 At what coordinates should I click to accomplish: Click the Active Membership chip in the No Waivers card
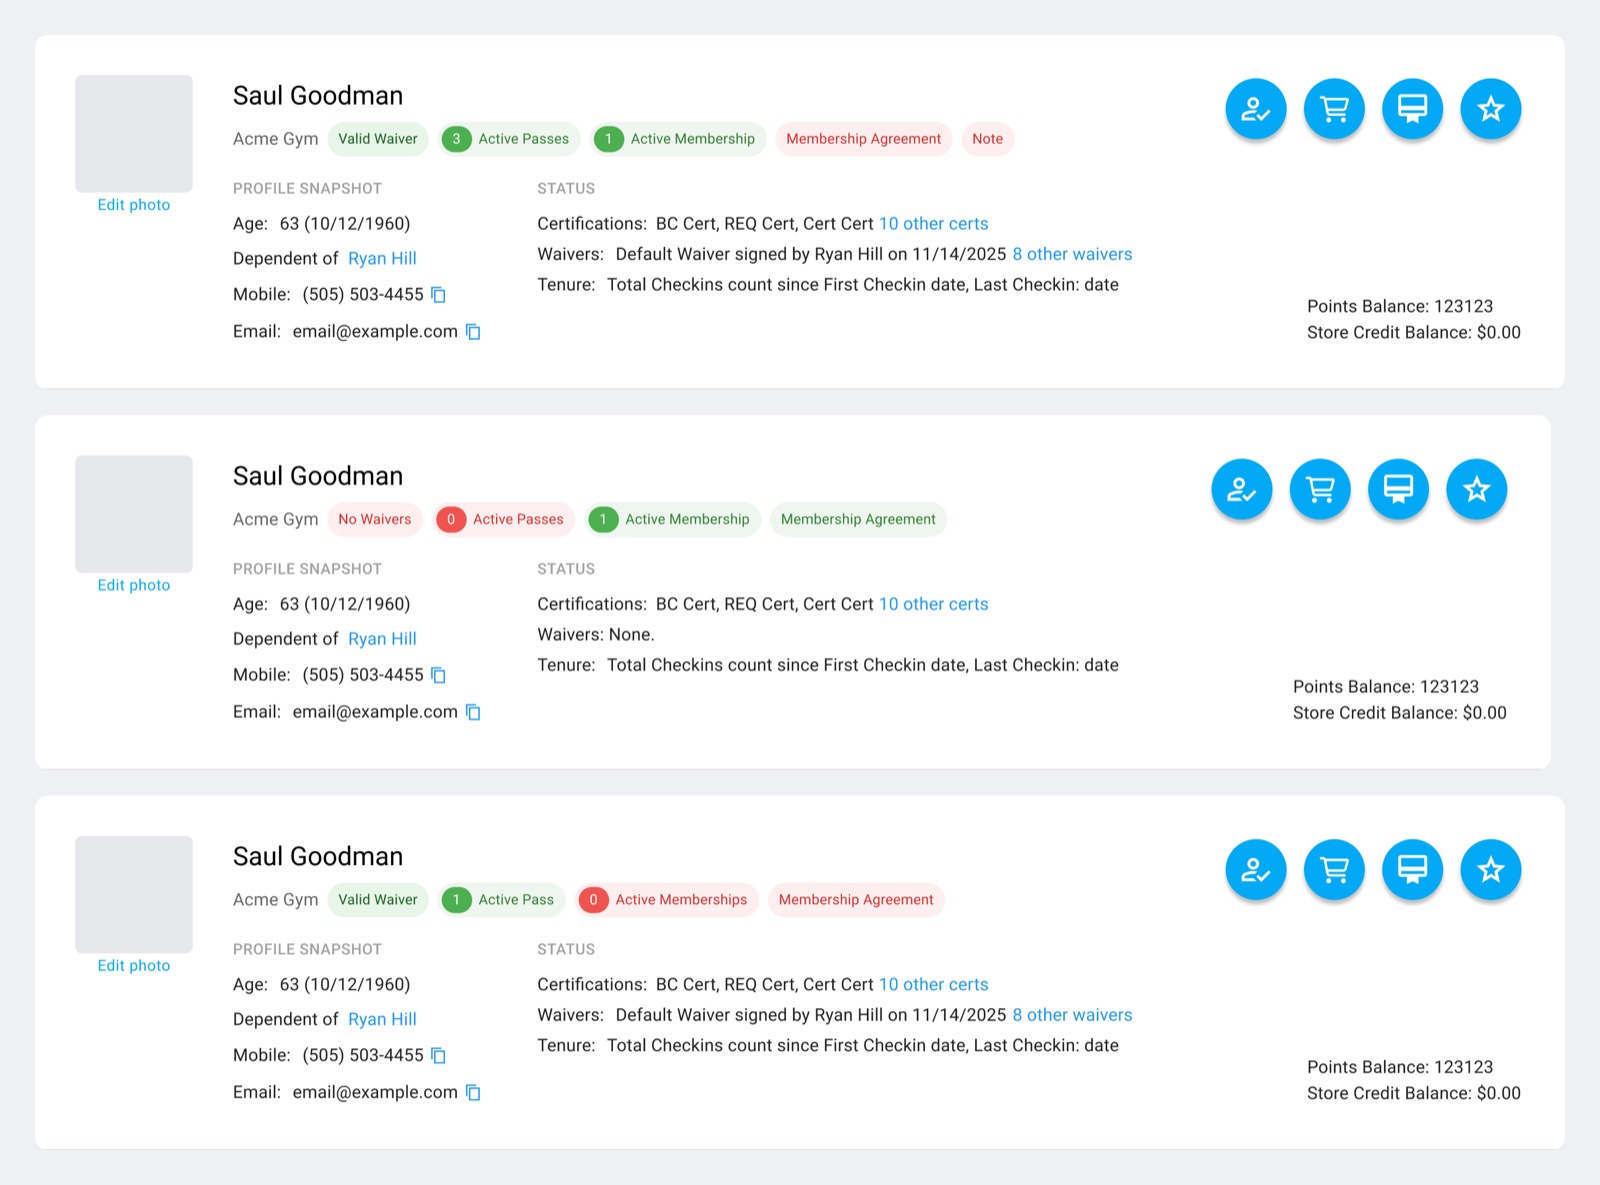[x=673, y=519]
